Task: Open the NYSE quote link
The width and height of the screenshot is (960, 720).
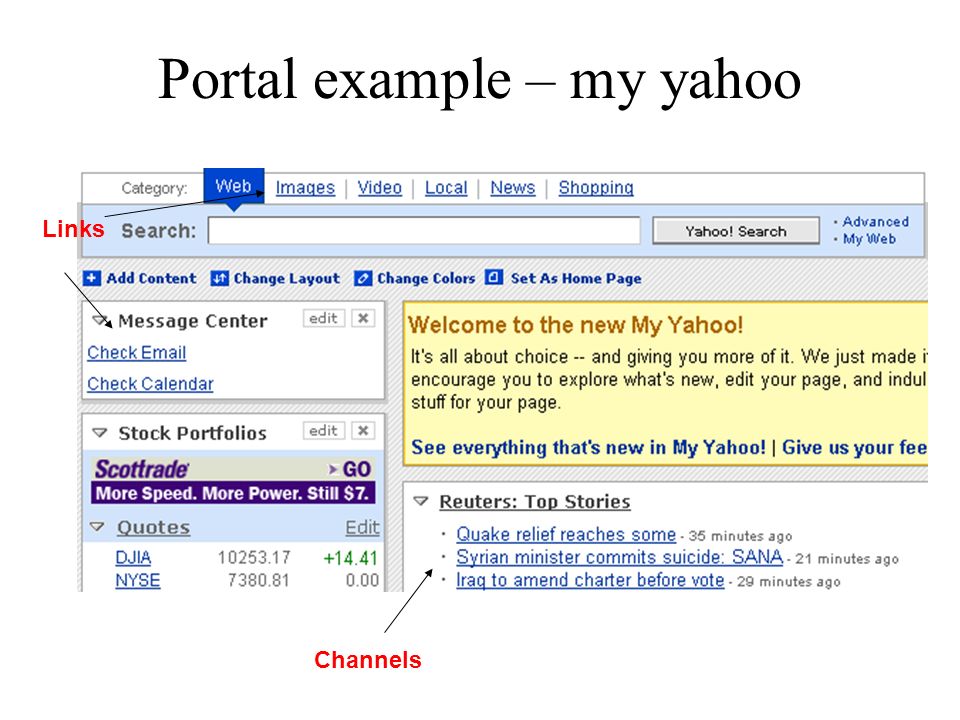Action: click(138, 580)
